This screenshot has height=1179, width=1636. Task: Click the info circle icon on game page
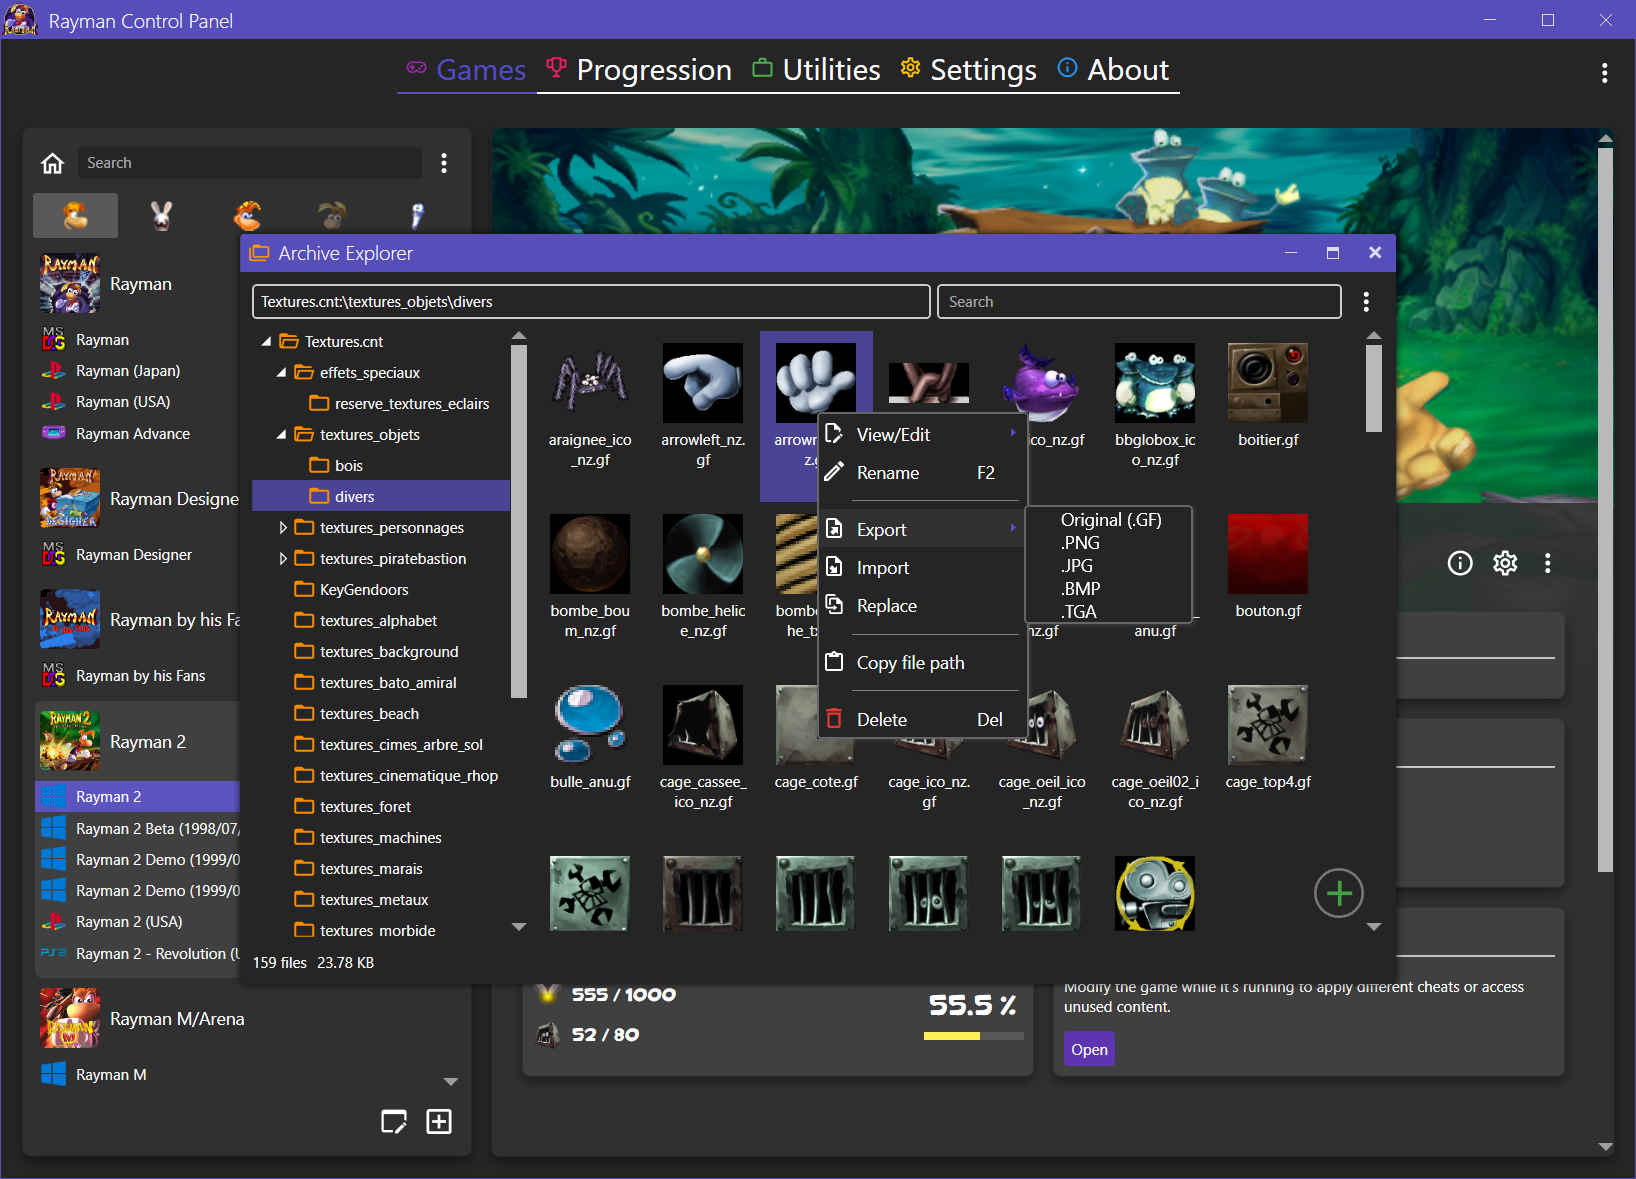click(1460, 563)
